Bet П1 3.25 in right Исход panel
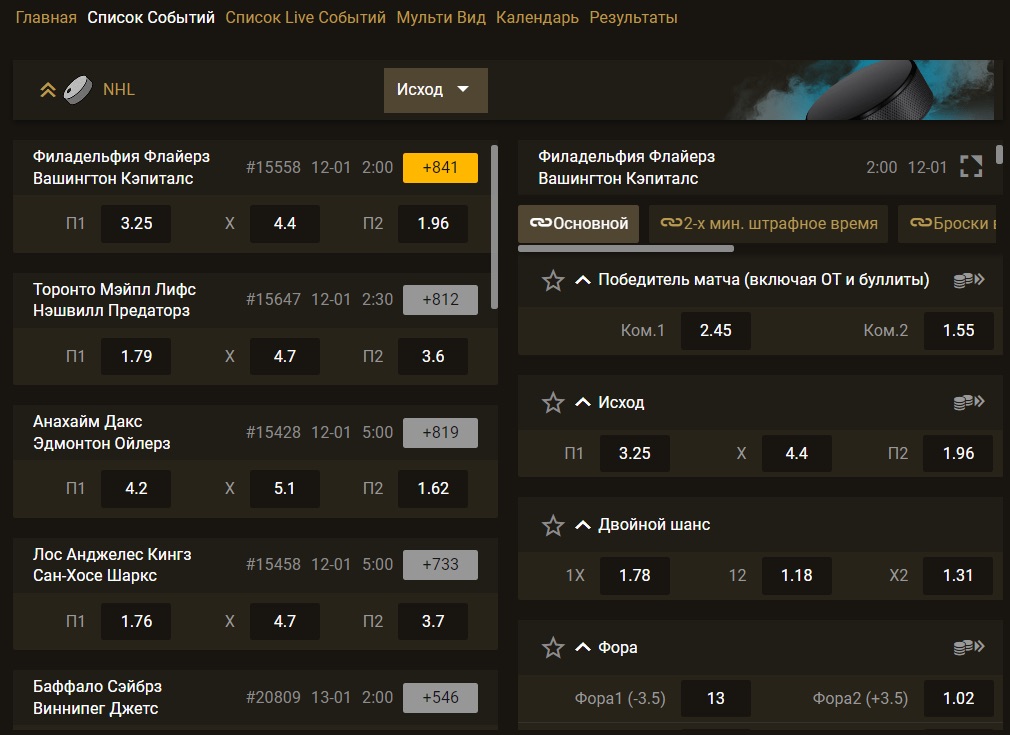Image resolution: width=1010 pixels, height=735 pixels. [x=634, y=453]
